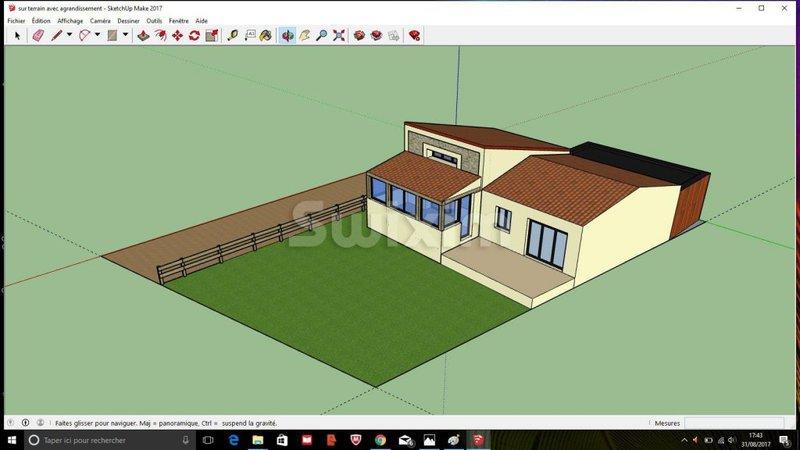Open the Windows Start menu
800x450 pixels.
click(10, 440)
